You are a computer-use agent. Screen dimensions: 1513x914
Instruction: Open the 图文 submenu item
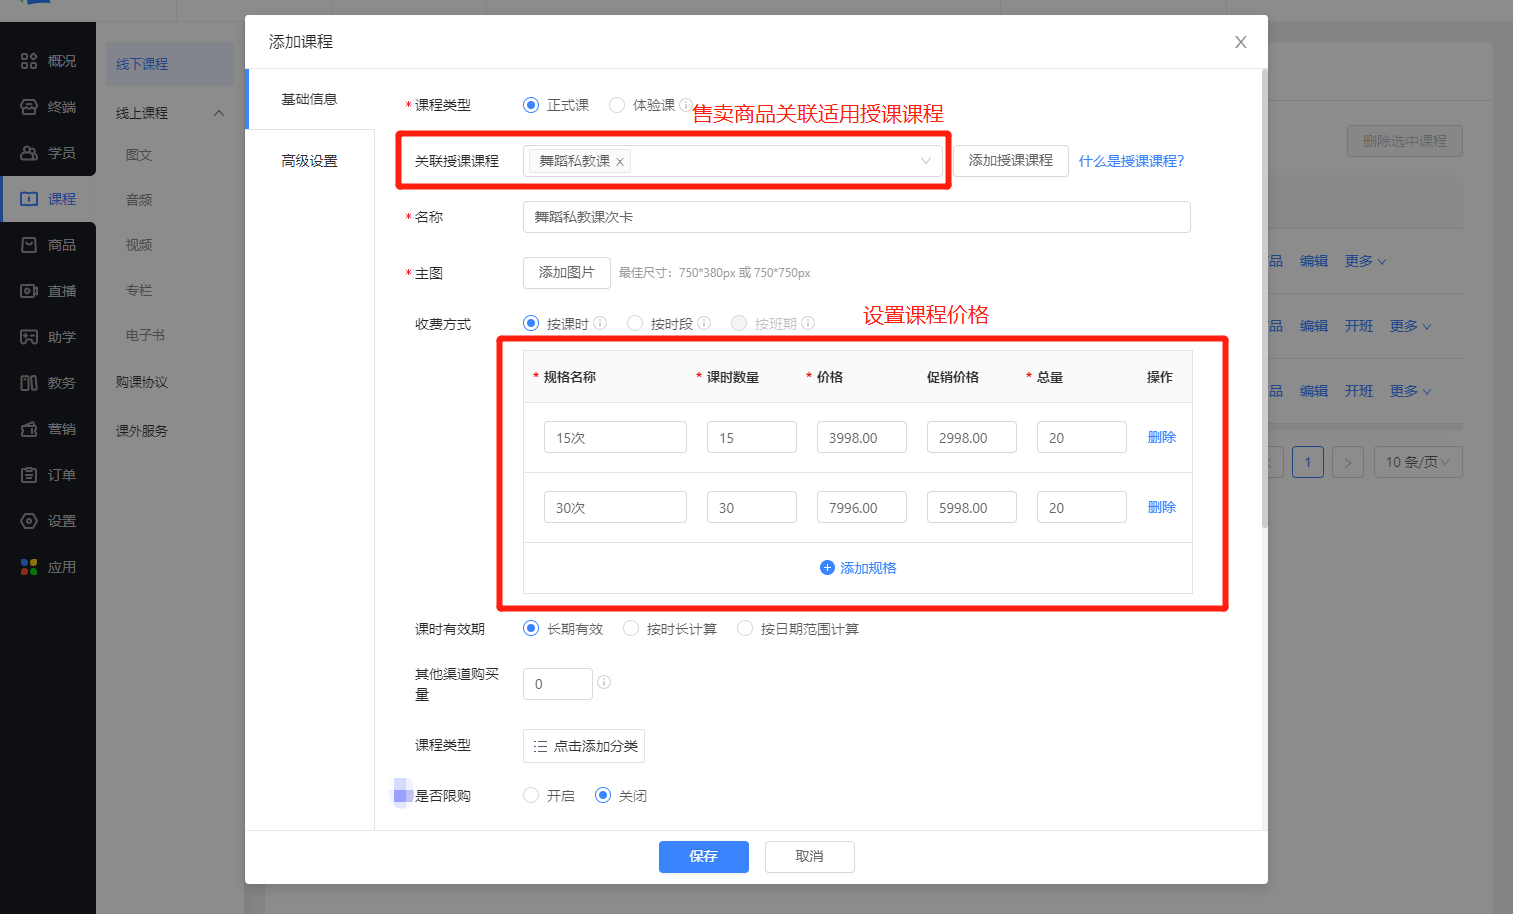[139, 155]
